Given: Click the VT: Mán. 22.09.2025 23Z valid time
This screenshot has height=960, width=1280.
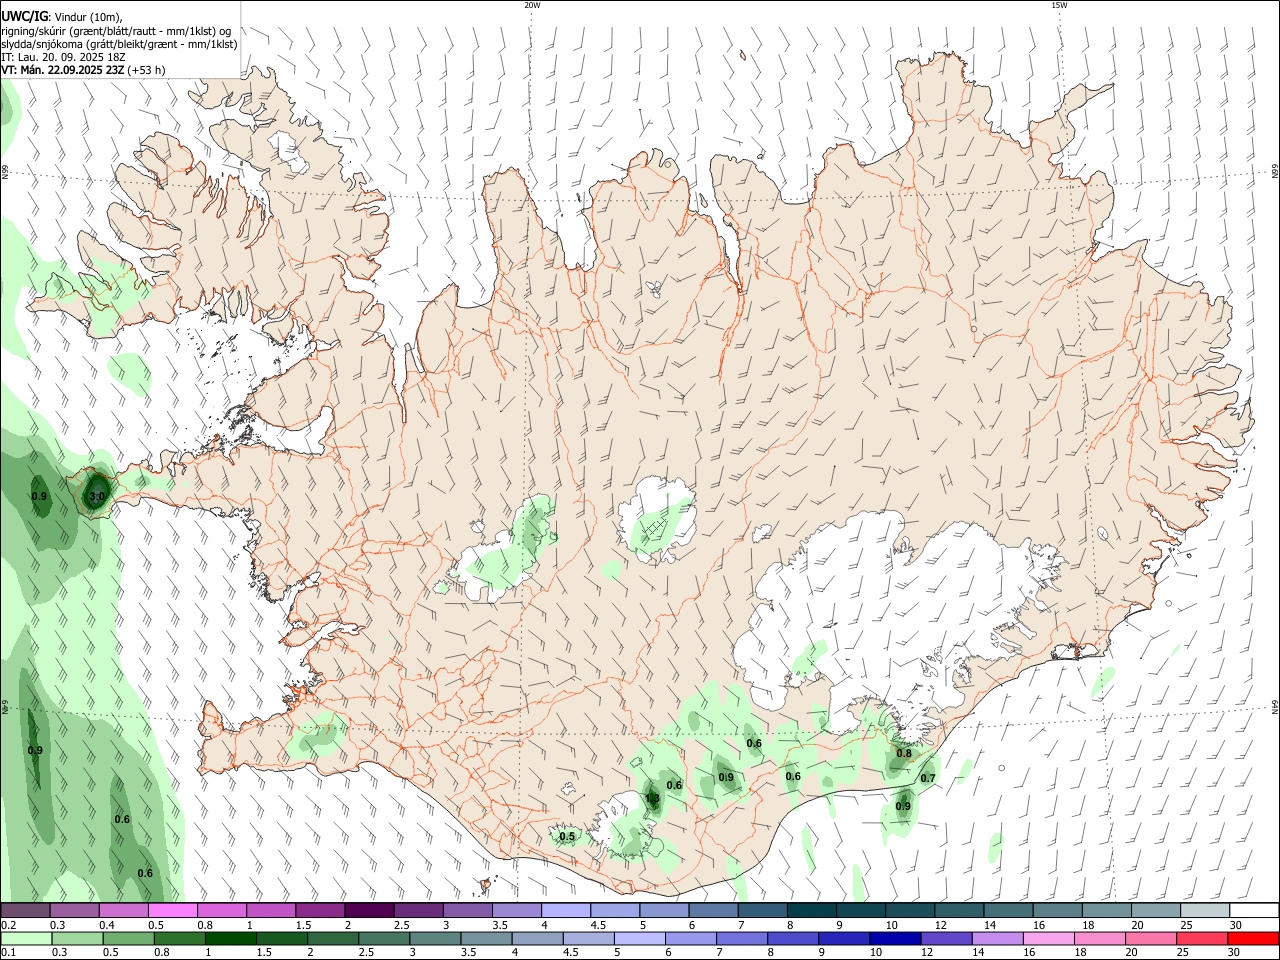Looking at the screenshot, I should tap(63, 70).
